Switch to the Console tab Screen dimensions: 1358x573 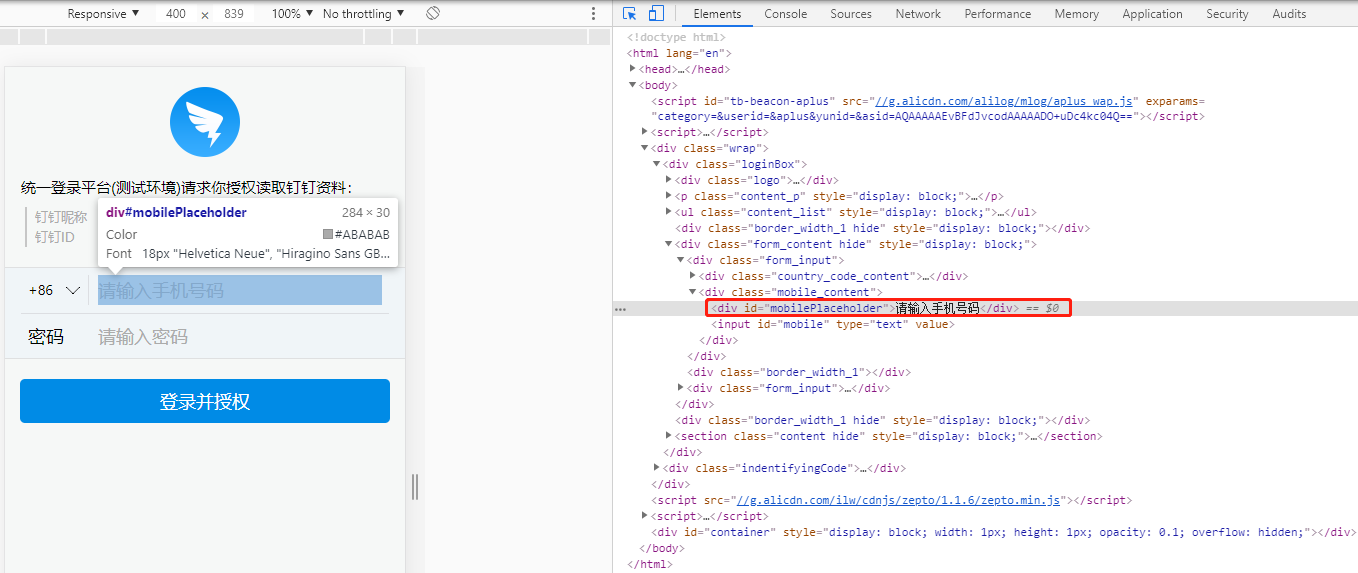[x=786, y=14]
